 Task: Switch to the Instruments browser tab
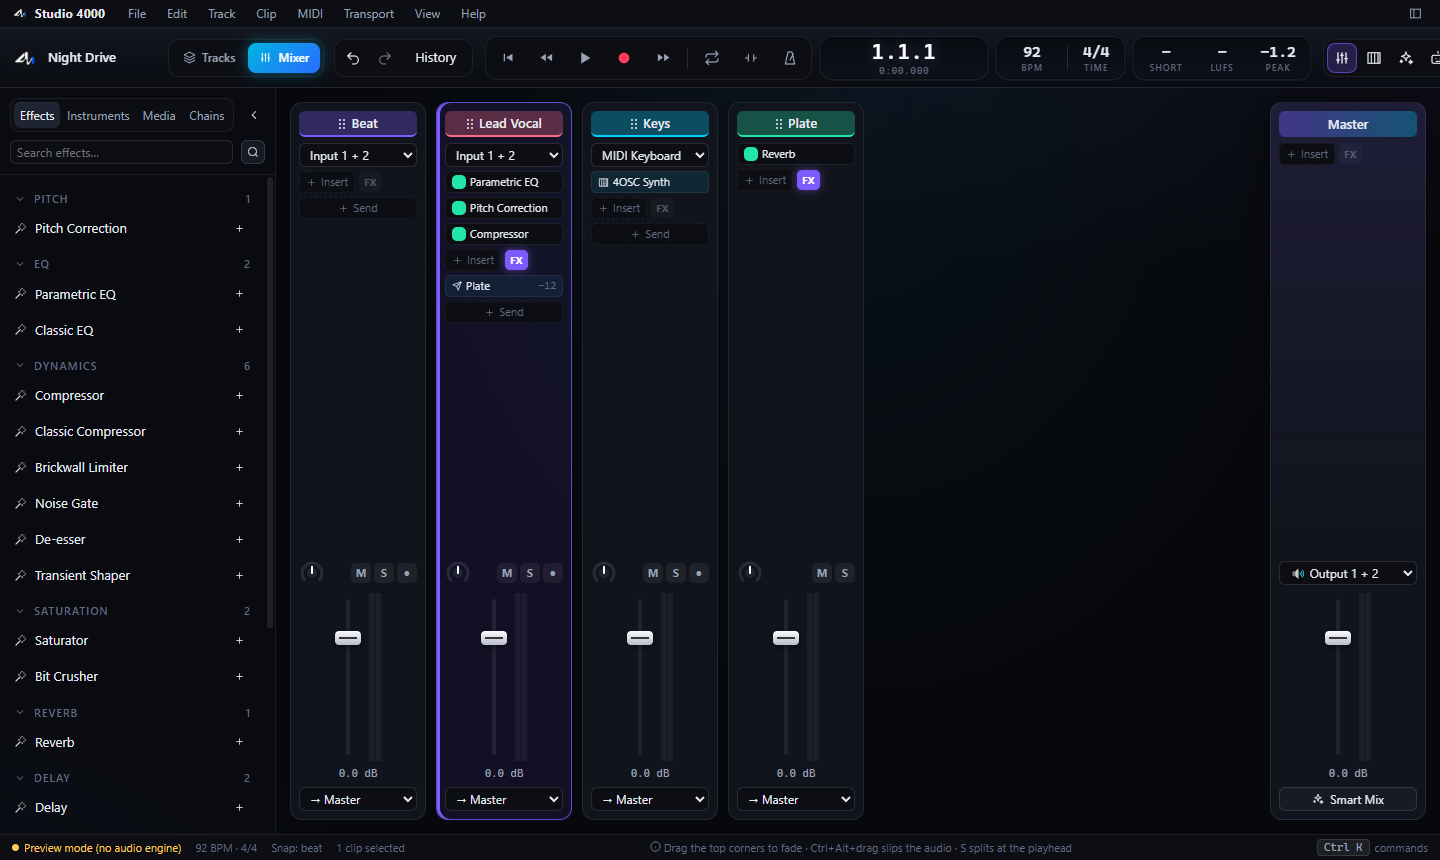click(x=98, y=116)
